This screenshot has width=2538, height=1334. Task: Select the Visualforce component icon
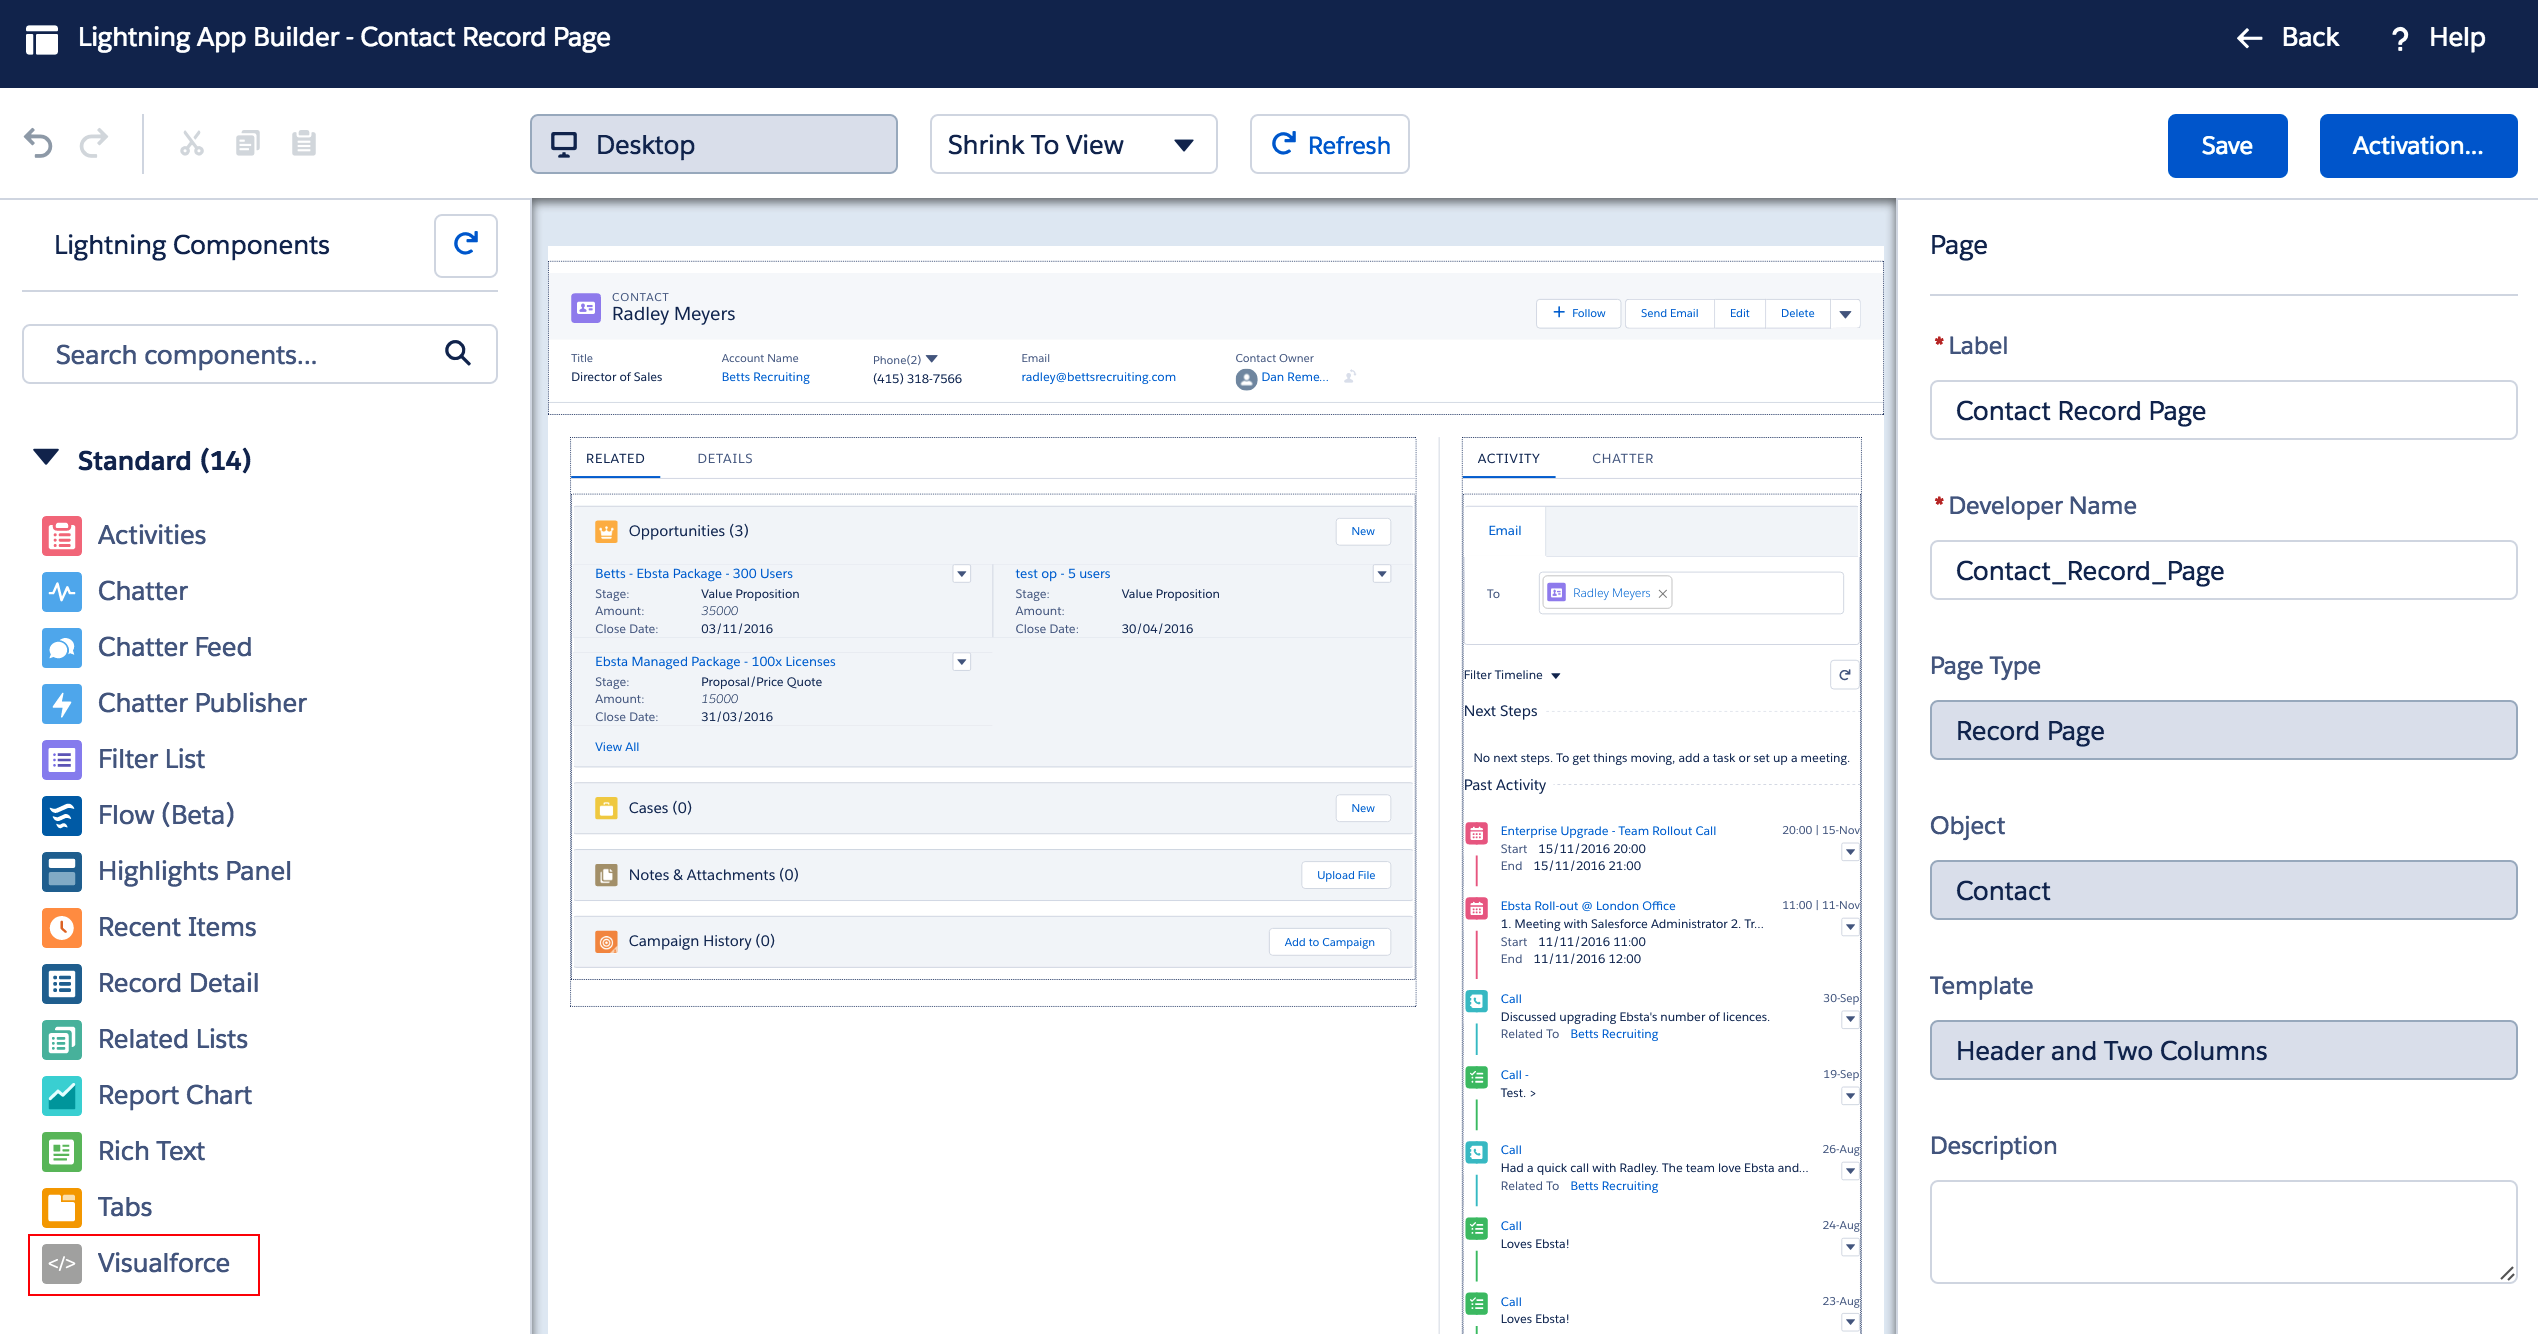point(62,1263)
